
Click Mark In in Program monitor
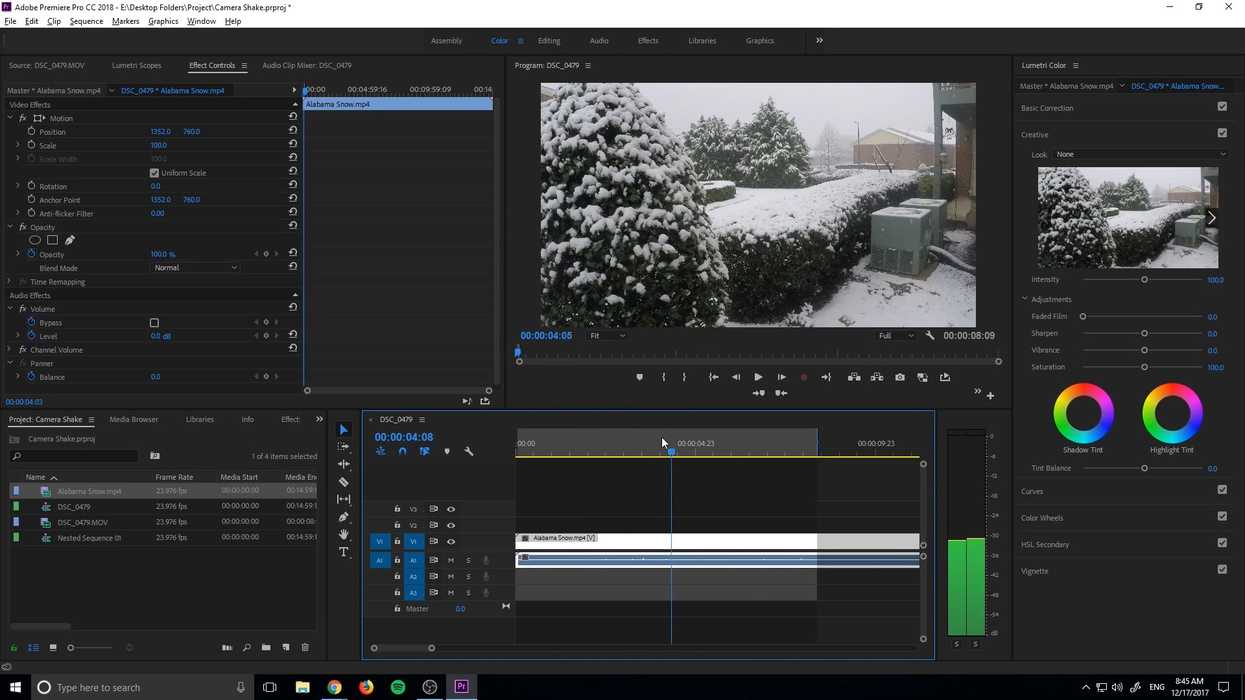pyautogui.click(x=664, y=377)
